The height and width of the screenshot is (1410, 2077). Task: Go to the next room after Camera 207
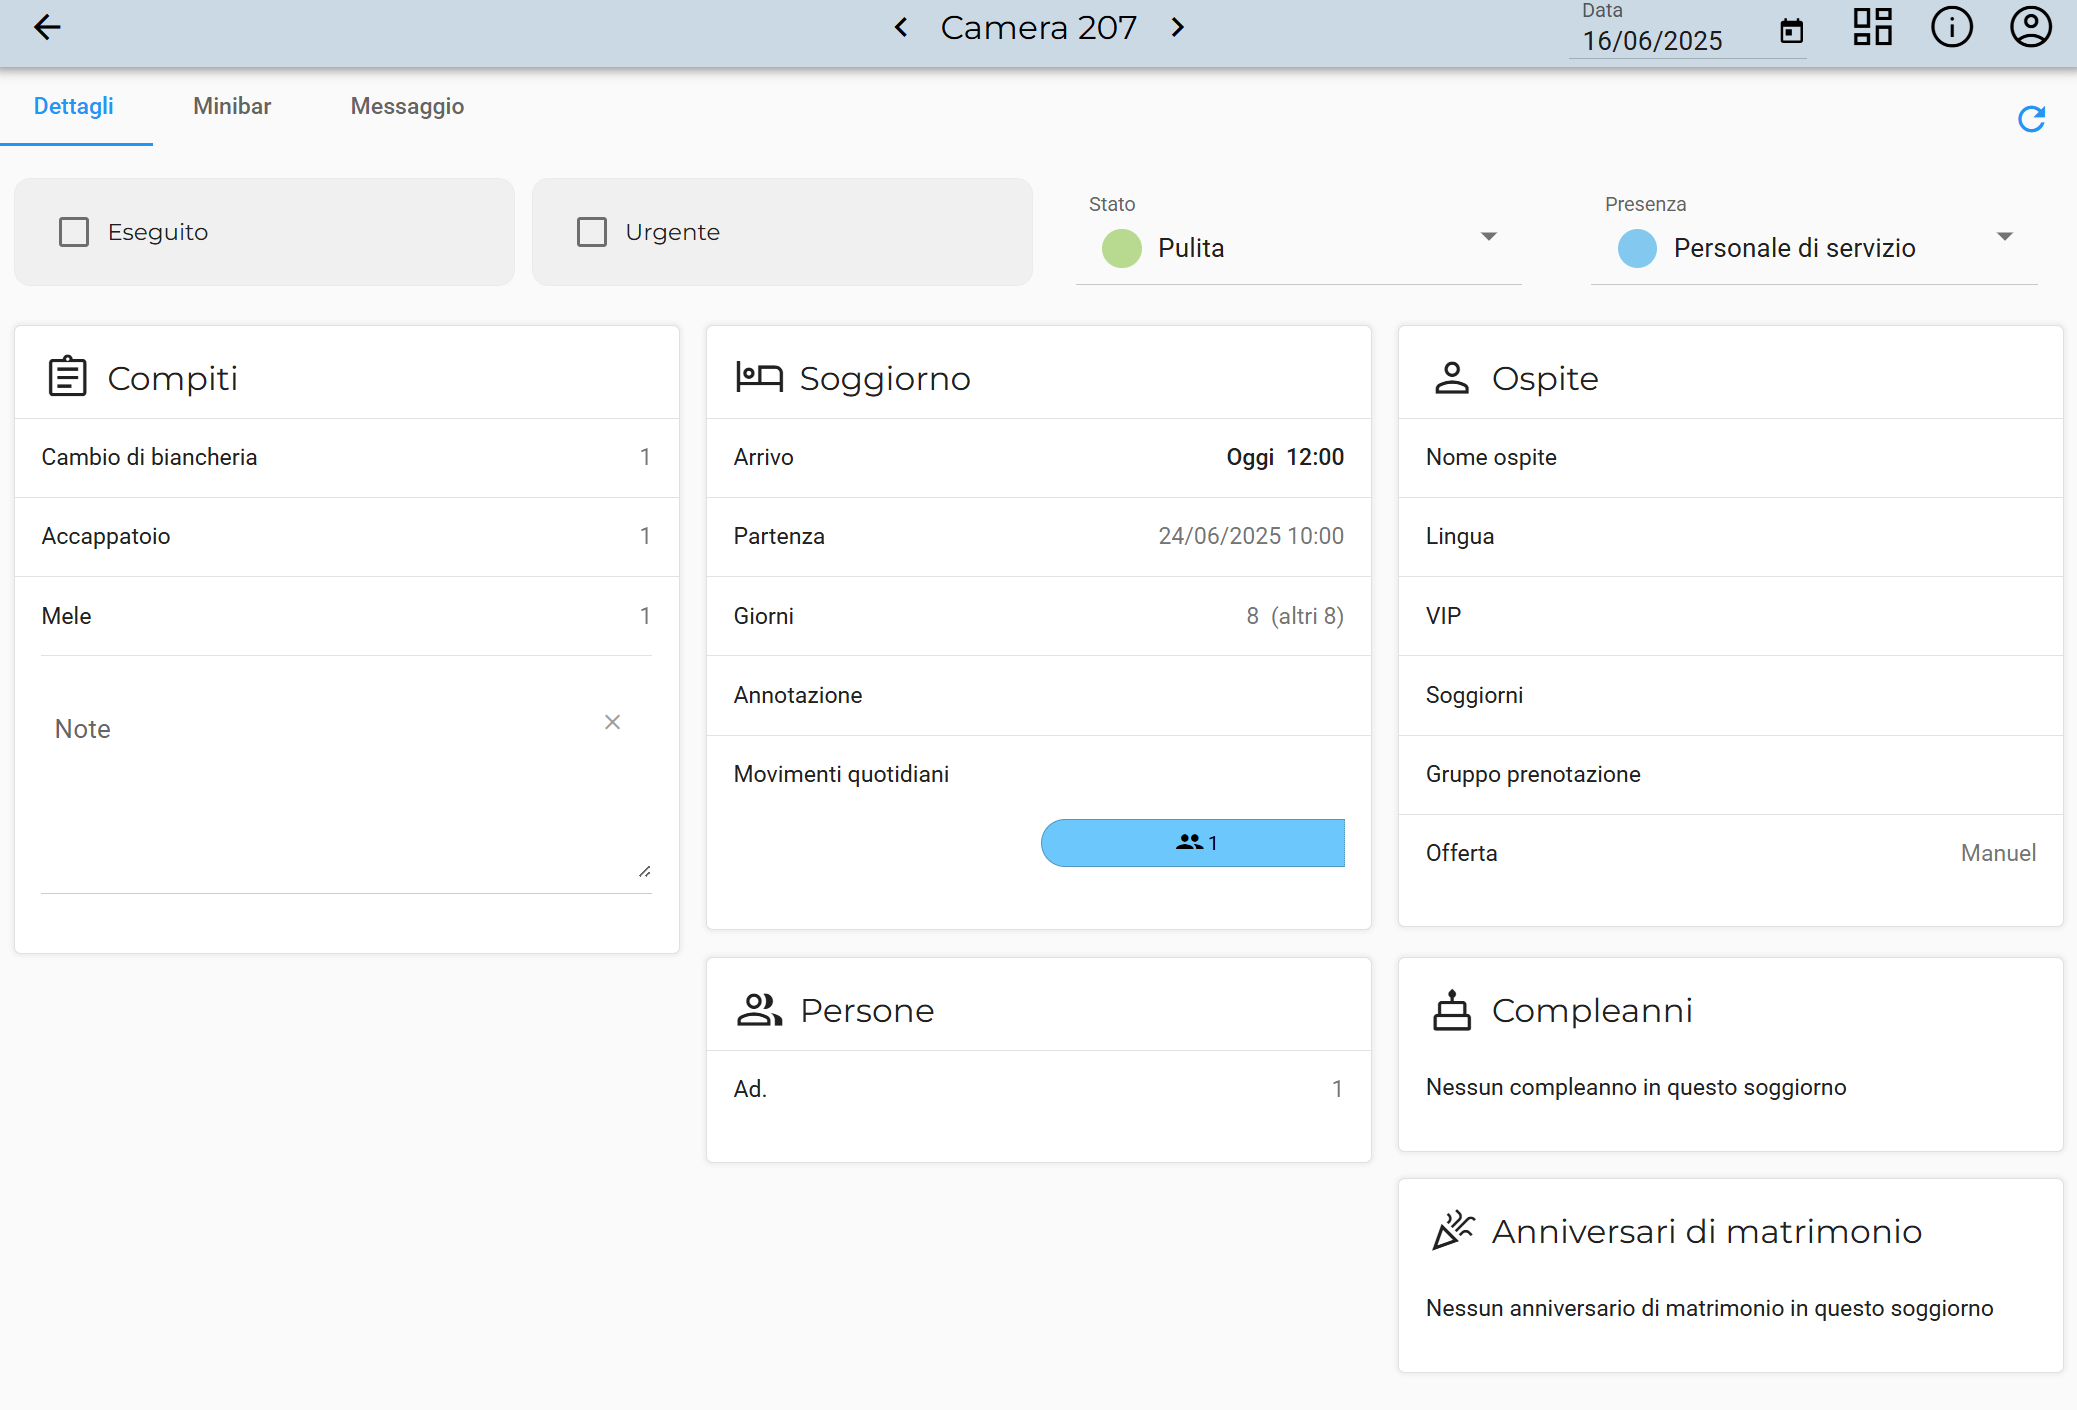pyautogui.click(x=1177, y=28)
